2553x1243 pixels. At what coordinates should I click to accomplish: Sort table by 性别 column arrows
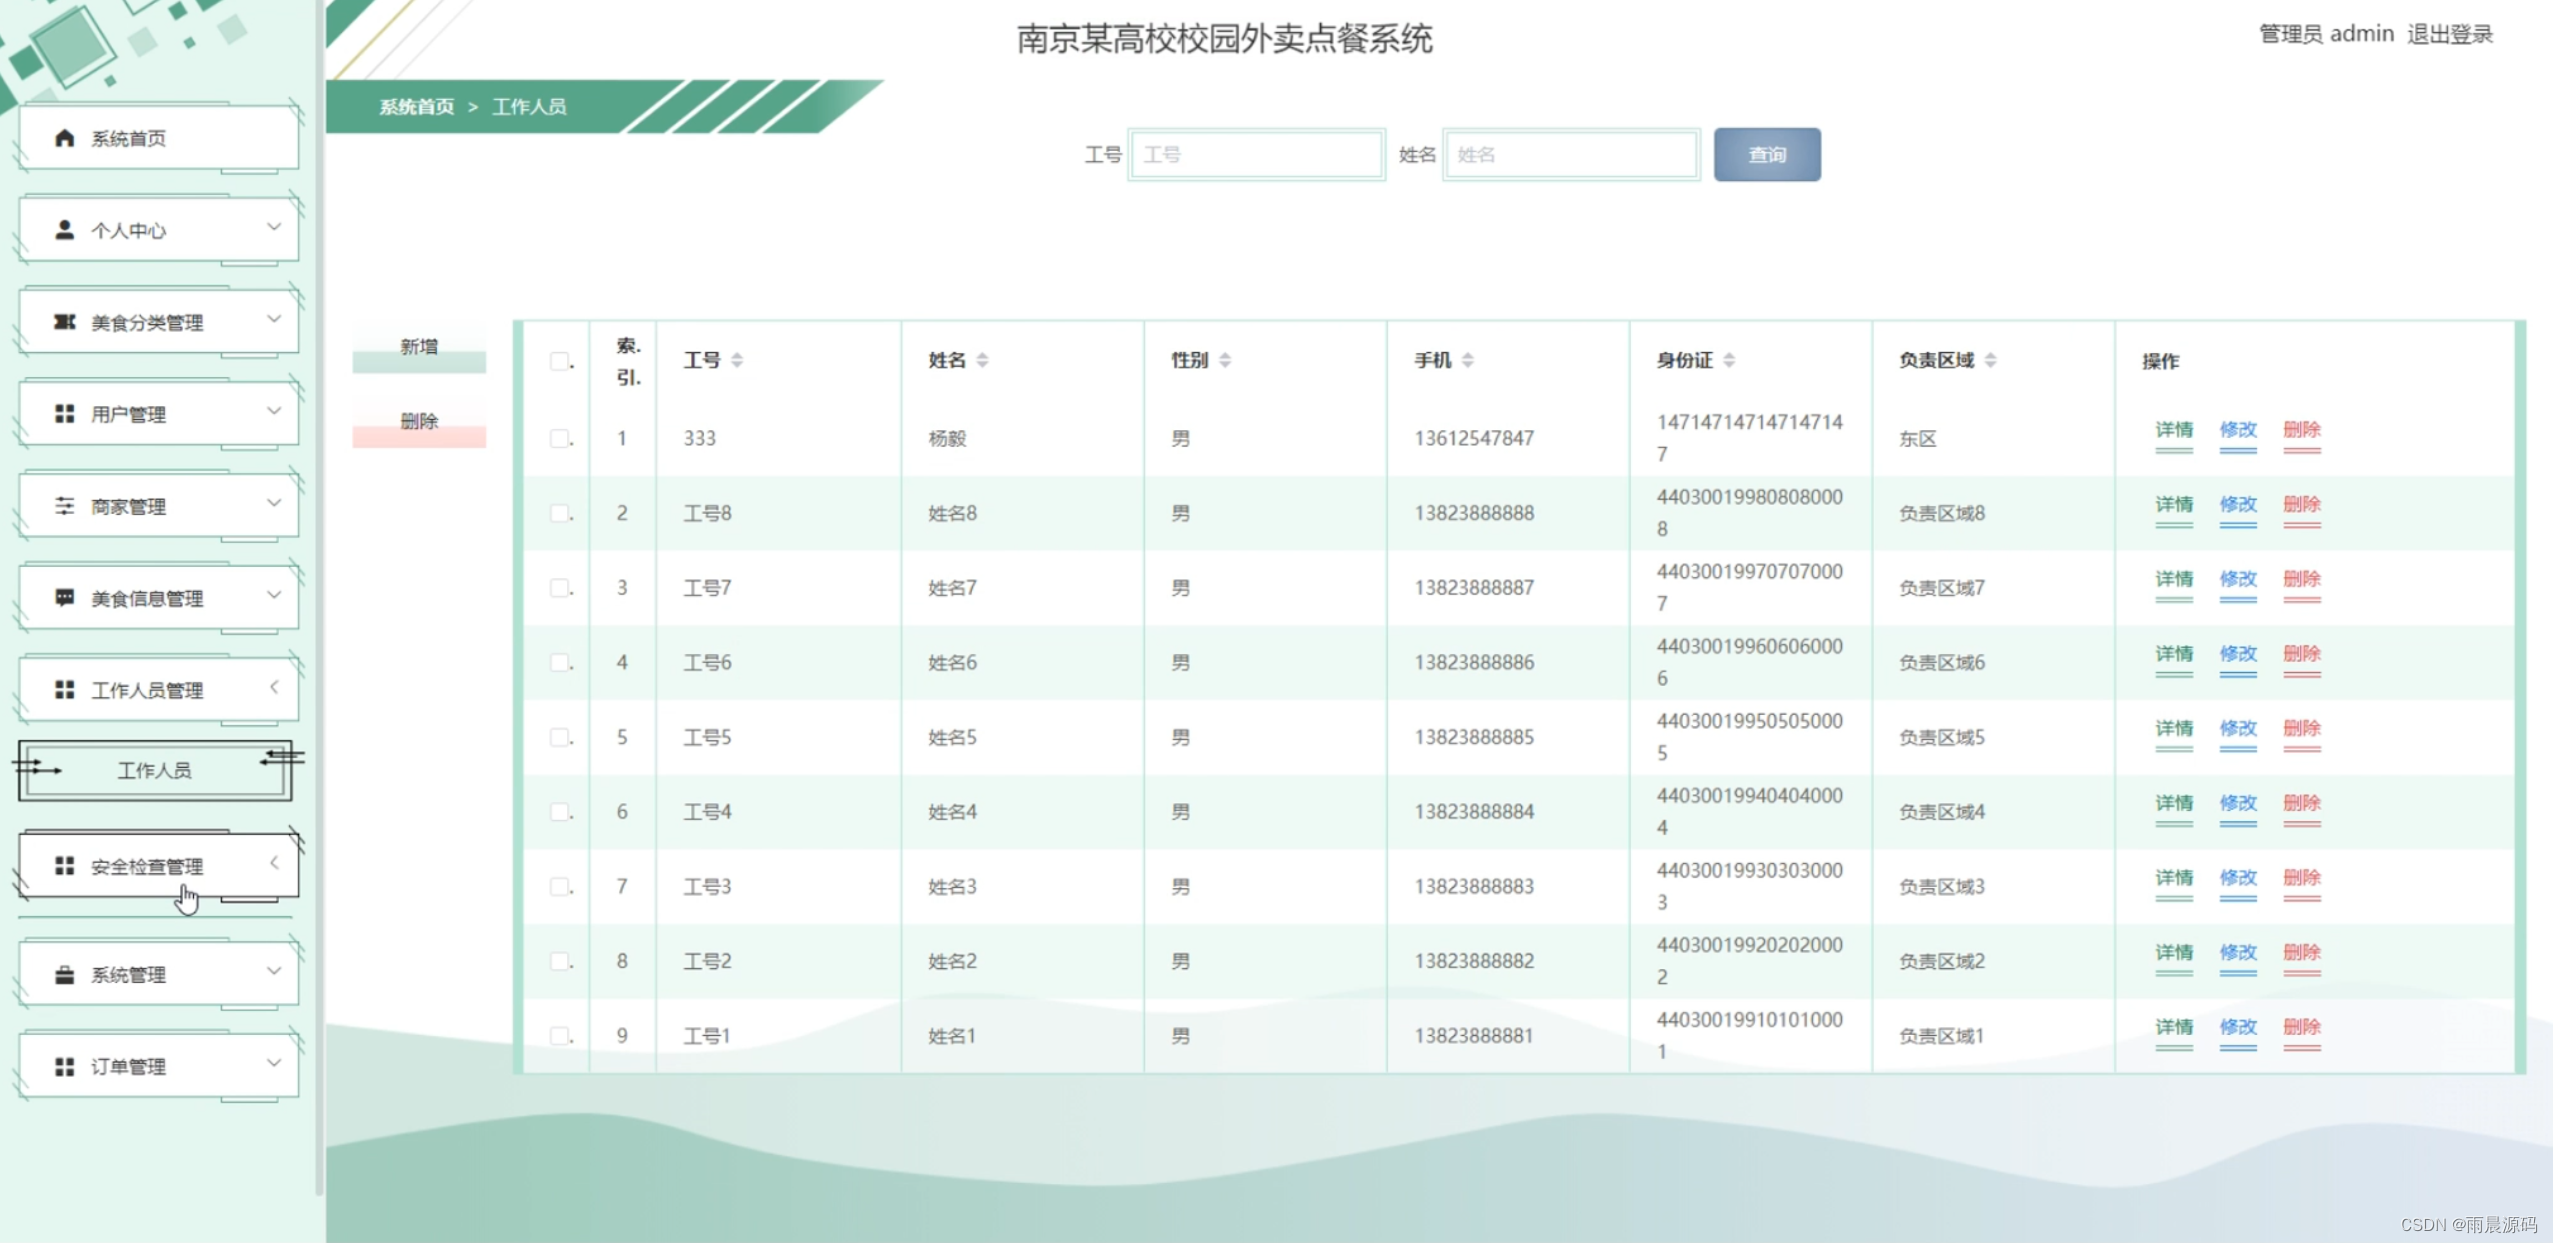click(x=1225, y=360)
